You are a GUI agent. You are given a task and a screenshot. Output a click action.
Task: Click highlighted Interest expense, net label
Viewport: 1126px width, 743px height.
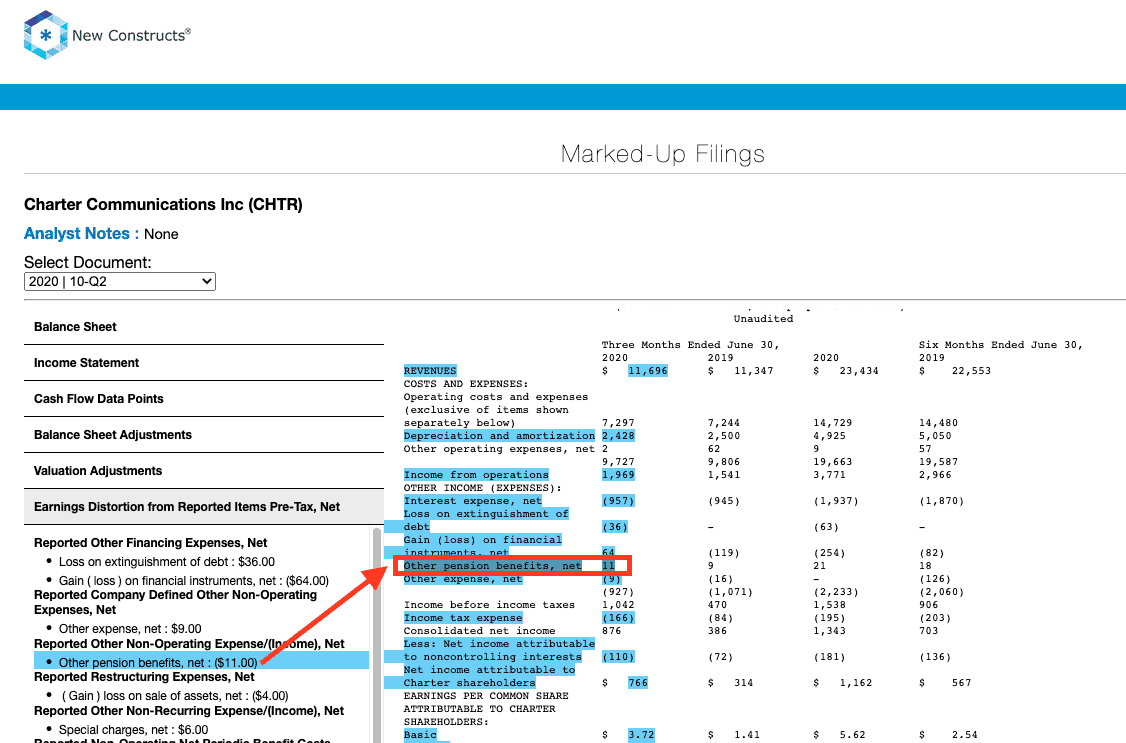tap(473, 500)
